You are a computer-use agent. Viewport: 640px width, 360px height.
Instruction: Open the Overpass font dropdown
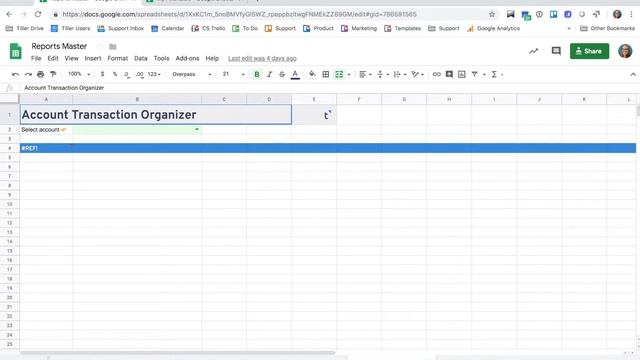pyautogui.click(x=191, y=74)
